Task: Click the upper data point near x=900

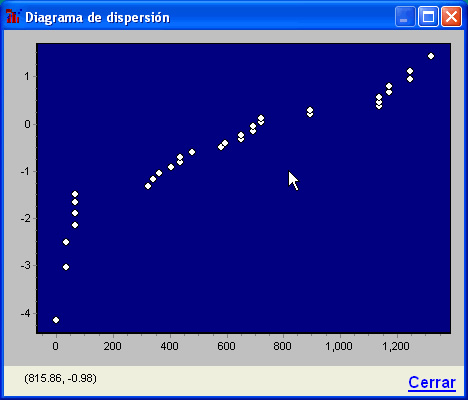Action: point(310,110)
